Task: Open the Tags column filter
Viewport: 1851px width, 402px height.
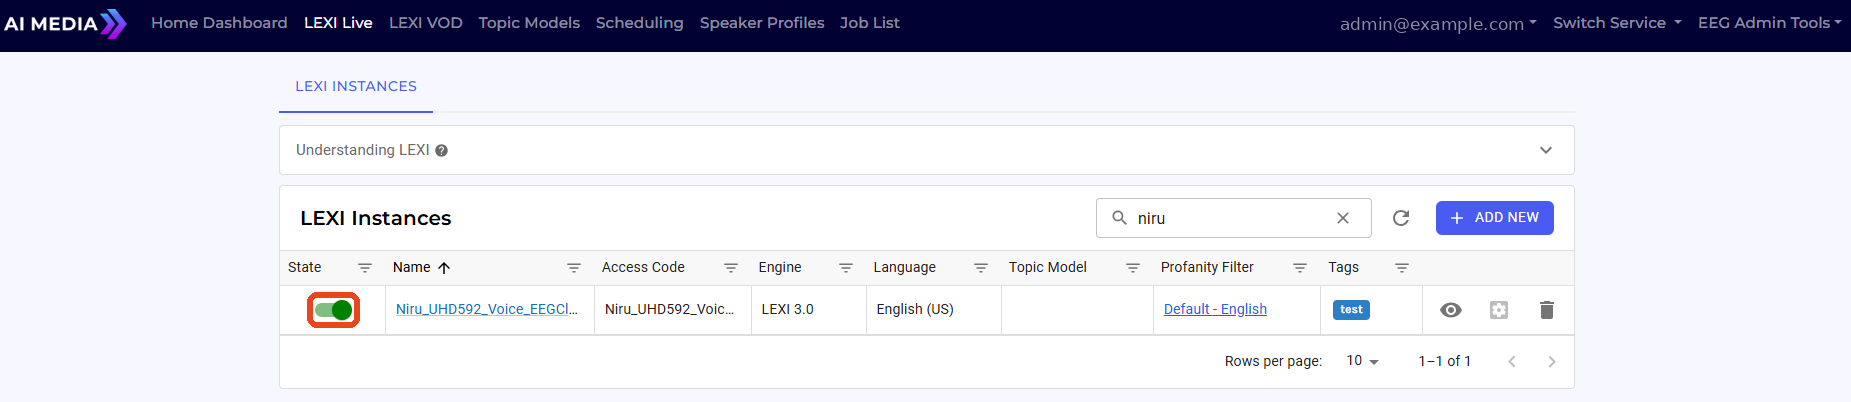Action: [1402, 268]
